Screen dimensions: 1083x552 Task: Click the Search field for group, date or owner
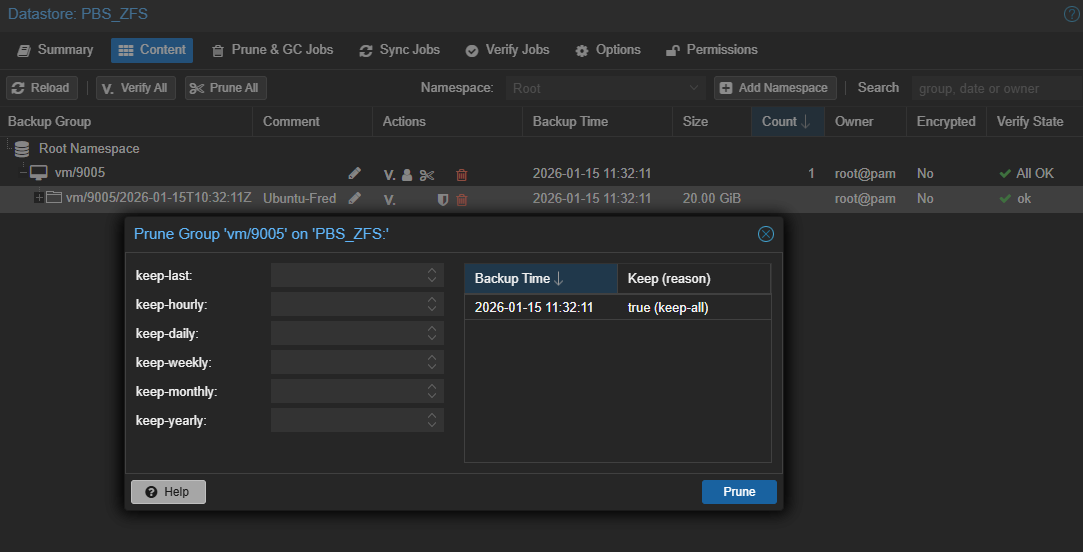point(993,88)
